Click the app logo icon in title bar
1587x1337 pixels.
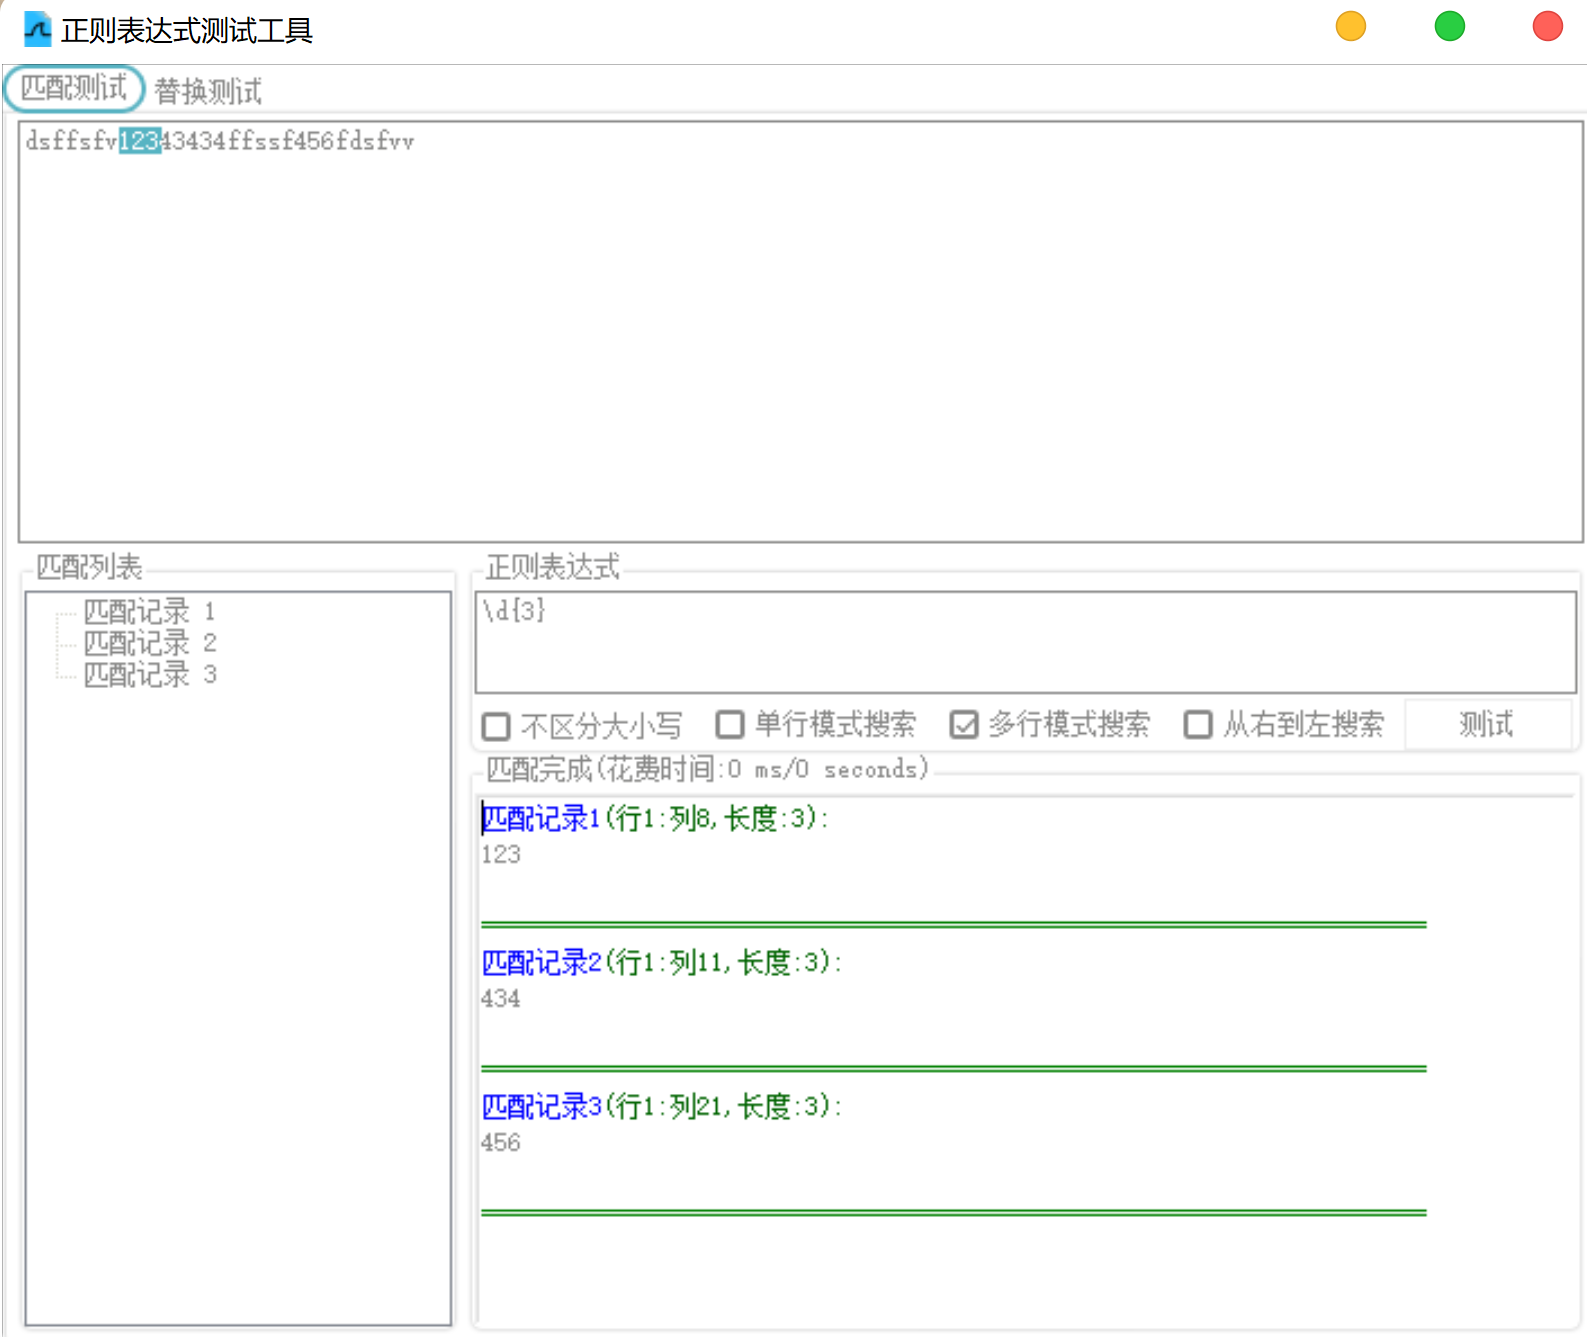[37, 30]
